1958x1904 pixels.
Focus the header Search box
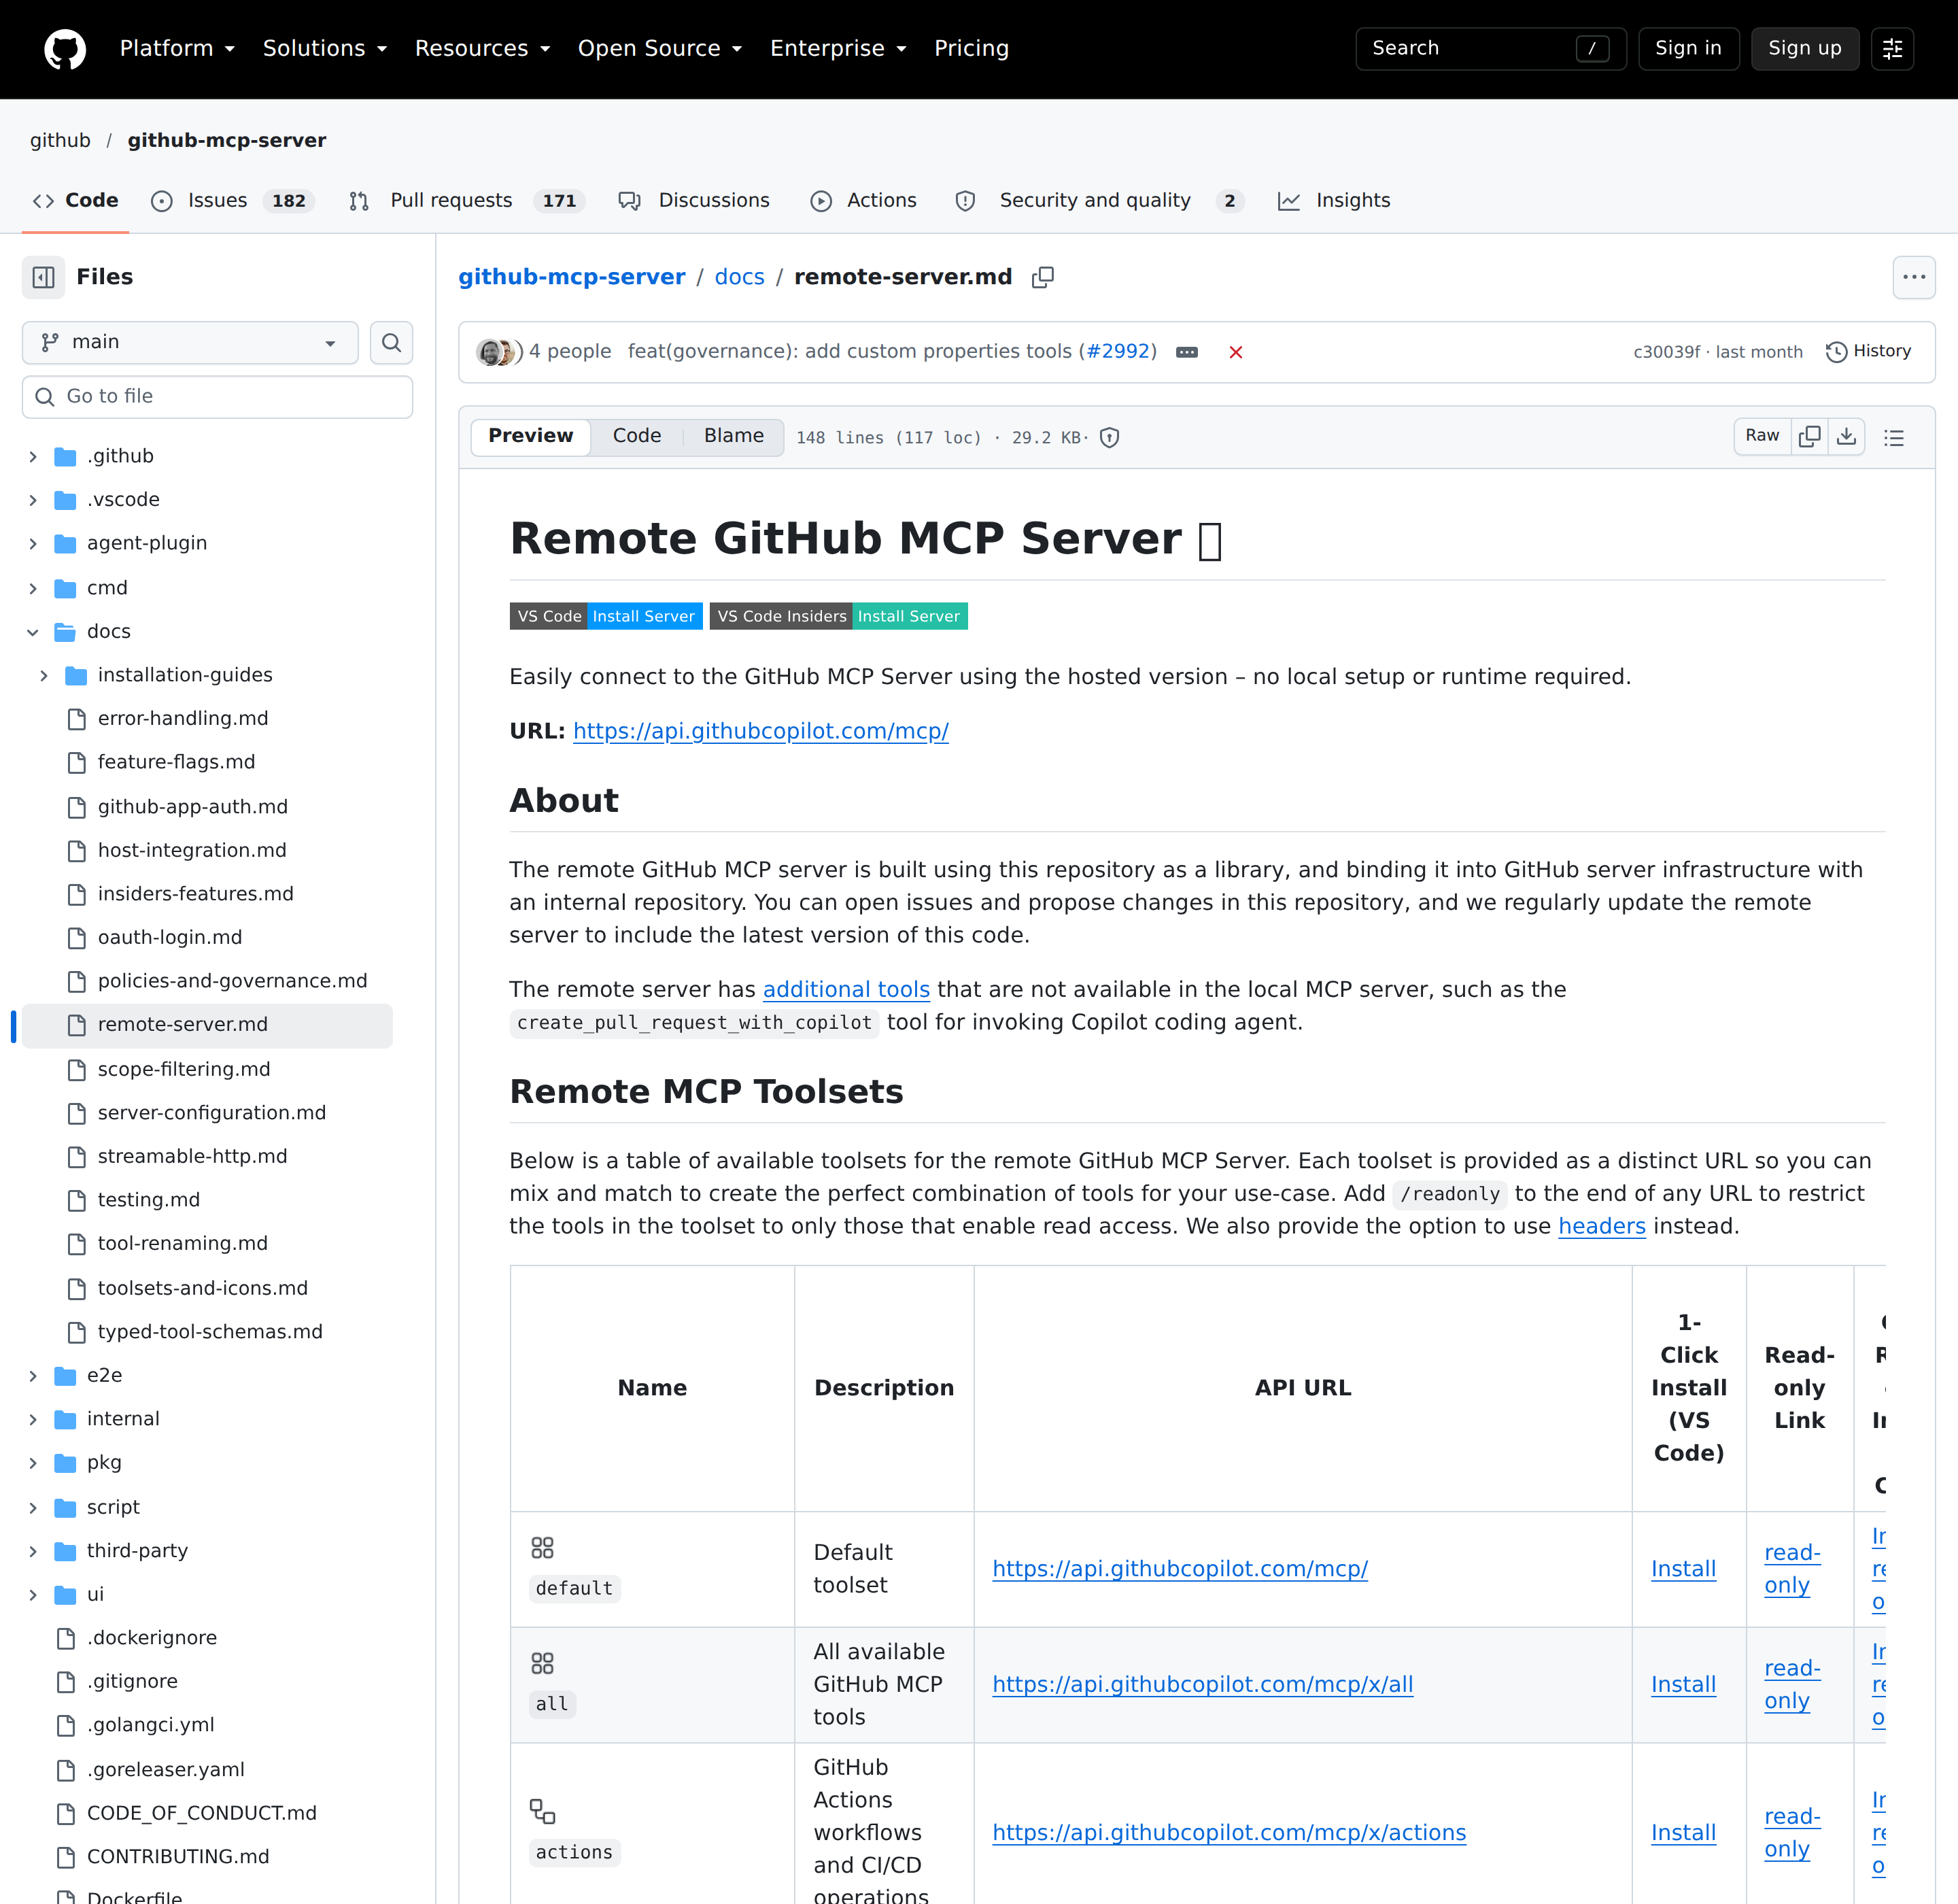click(1490, 49)
